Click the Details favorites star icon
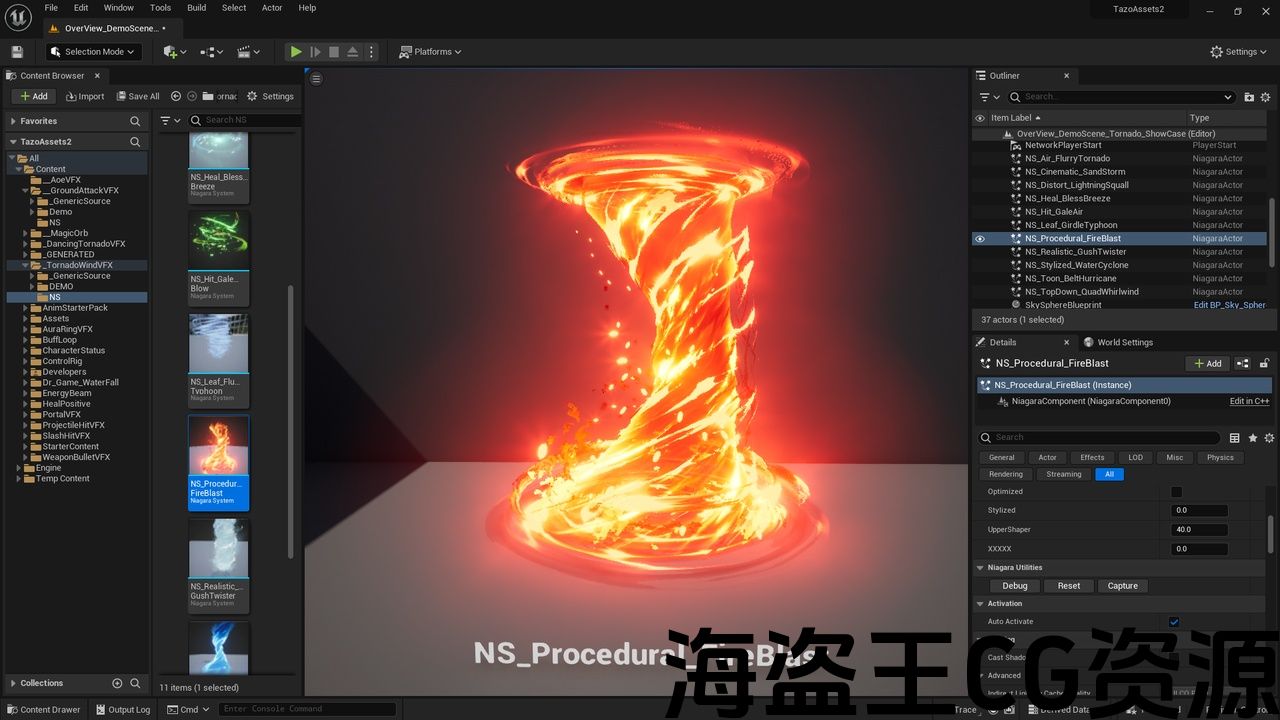This screenshot has height=720, width=1280. tap(1252, 438)
